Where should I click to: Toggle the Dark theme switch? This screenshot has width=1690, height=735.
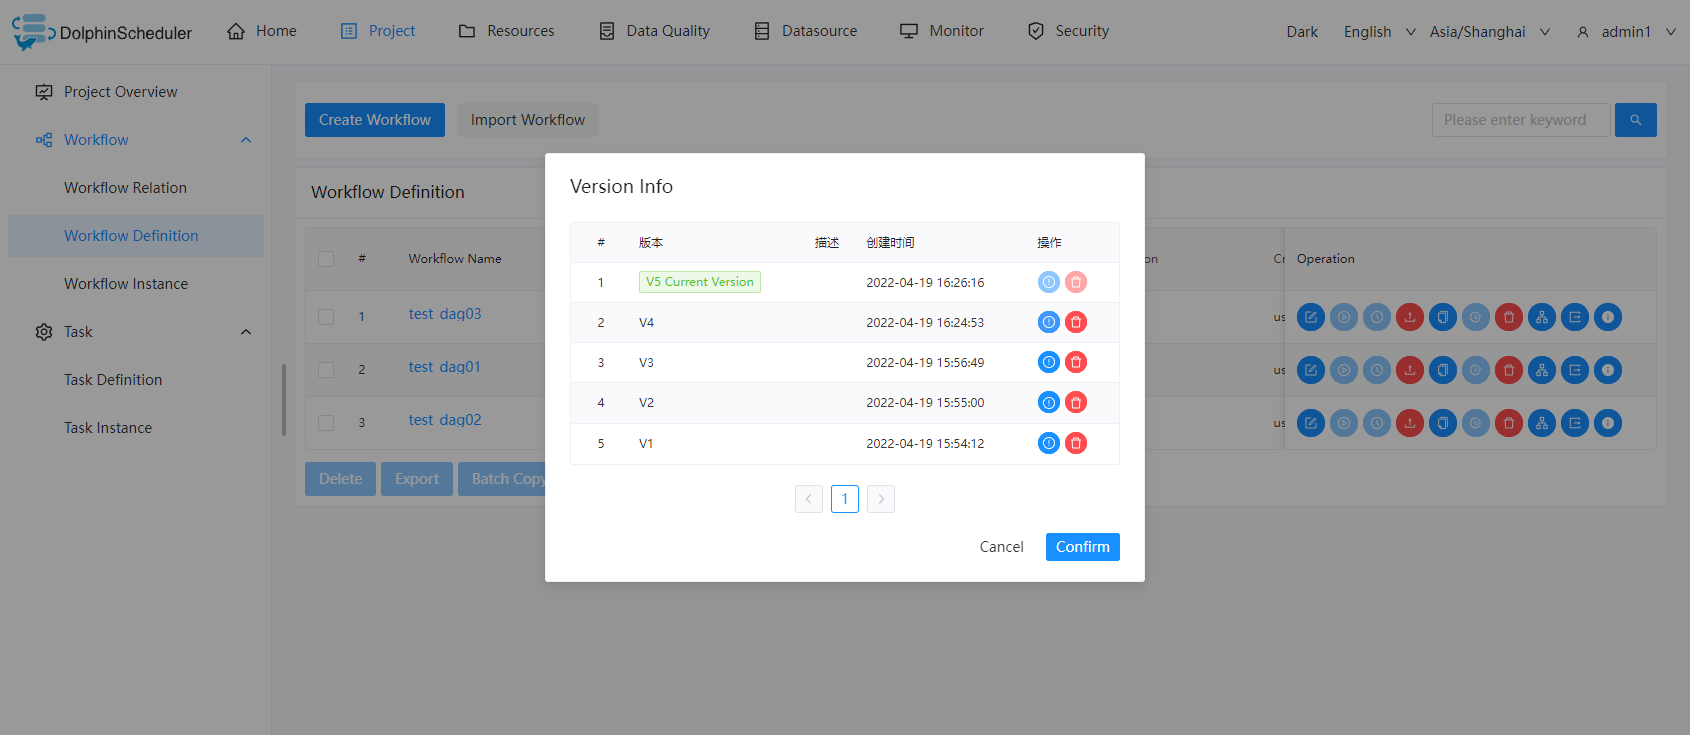point(1302,32)
